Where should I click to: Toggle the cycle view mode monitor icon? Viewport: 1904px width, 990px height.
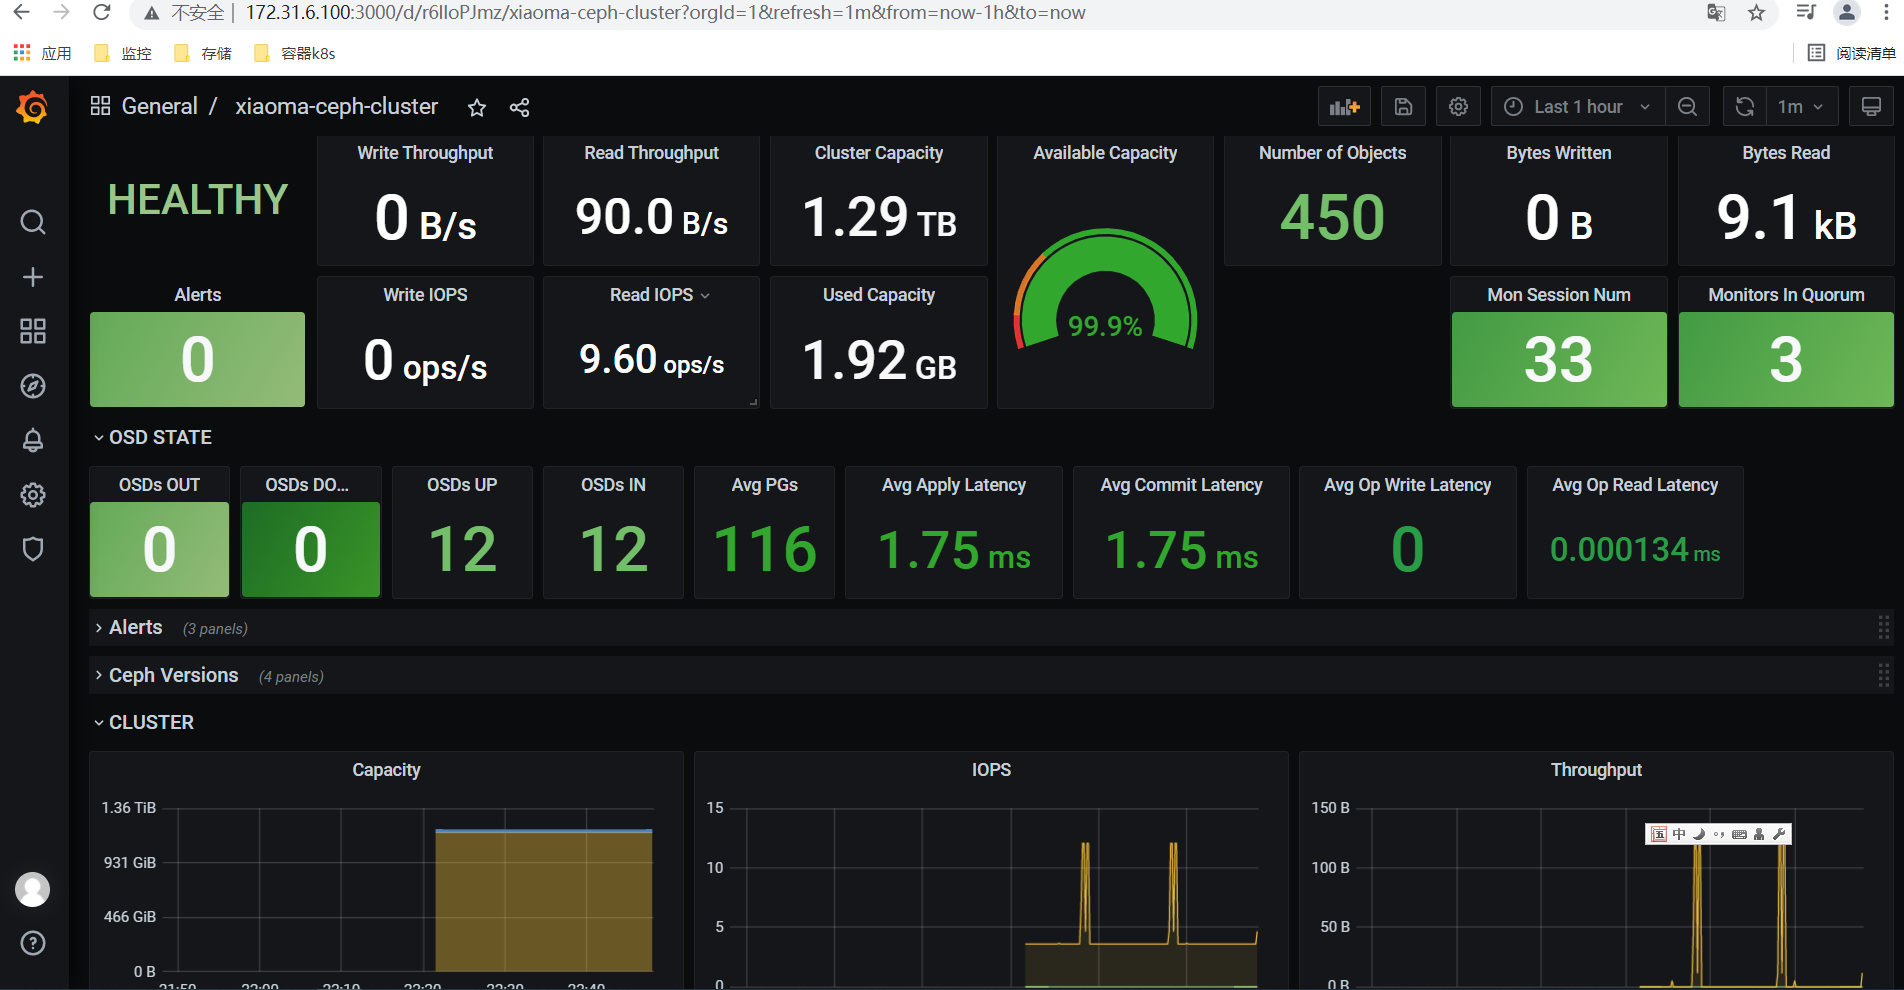coord(1871,107)
